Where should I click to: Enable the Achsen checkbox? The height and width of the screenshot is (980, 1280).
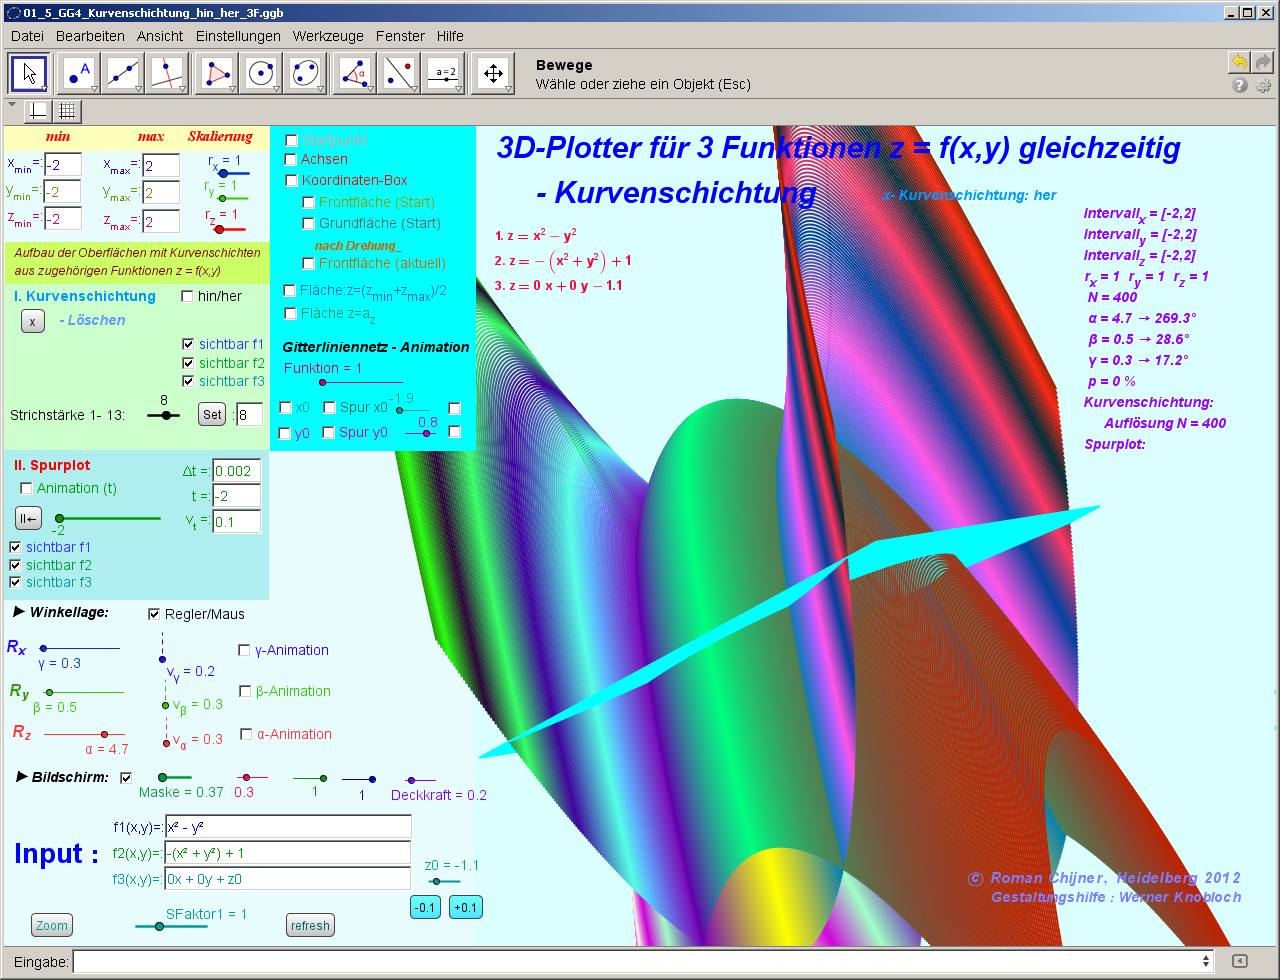[291, 159]
